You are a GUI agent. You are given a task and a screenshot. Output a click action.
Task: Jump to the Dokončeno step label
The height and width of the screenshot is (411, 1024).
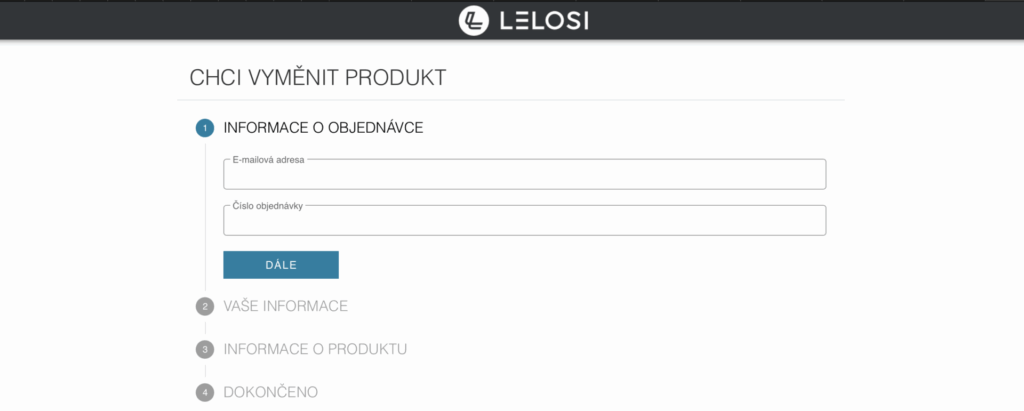[270, 393]
